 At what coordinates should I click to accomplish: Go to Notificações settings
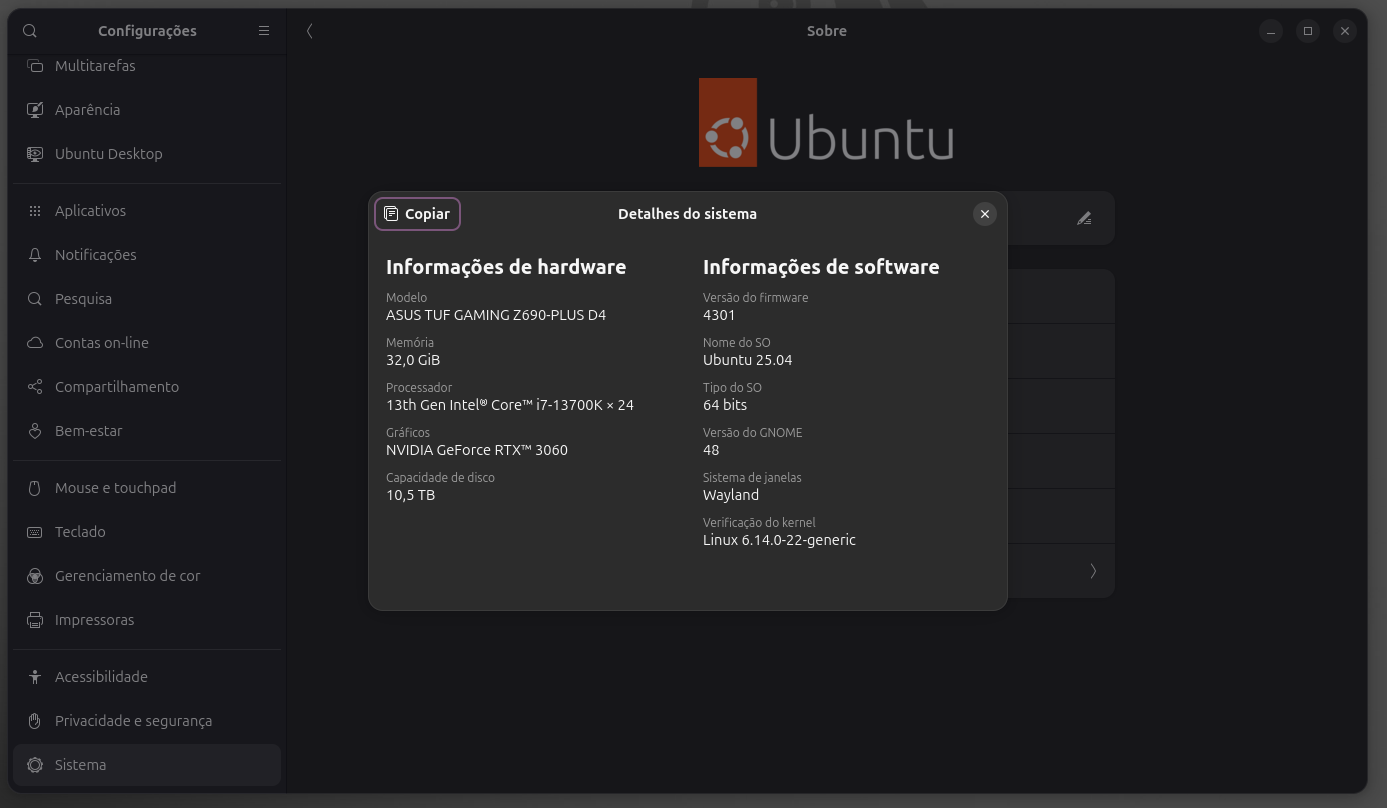147,255
